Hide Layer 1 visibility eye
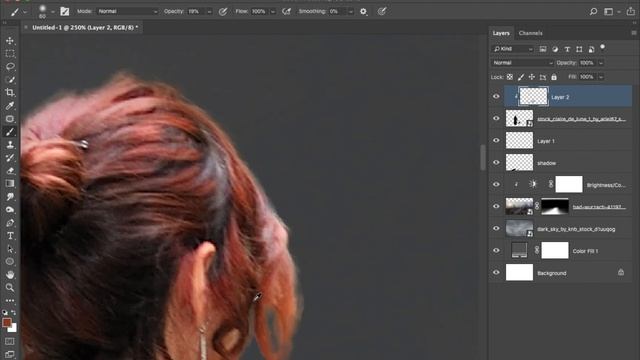The height and width of the screenshot is (360, 640). 496,140
